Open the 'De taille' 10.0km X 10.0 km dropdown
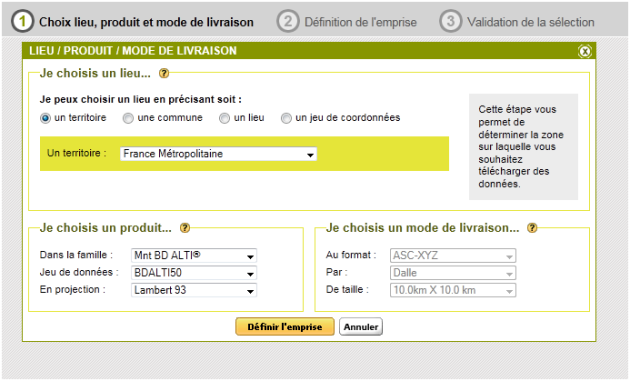This screenshot has width=630, height=381. [x=453, y=290]
